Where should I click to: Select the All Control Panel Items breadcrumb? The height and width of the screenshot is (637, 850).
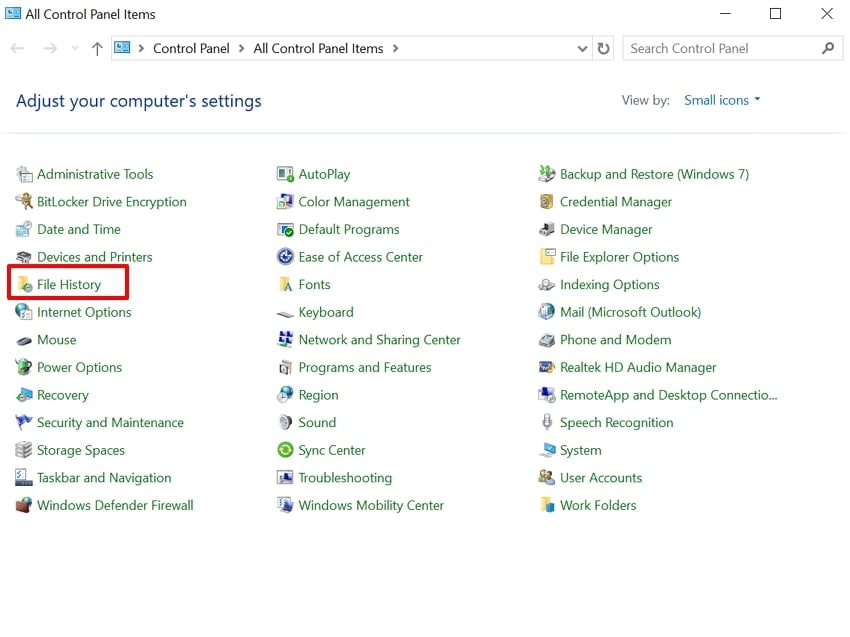tap(318, 47)
